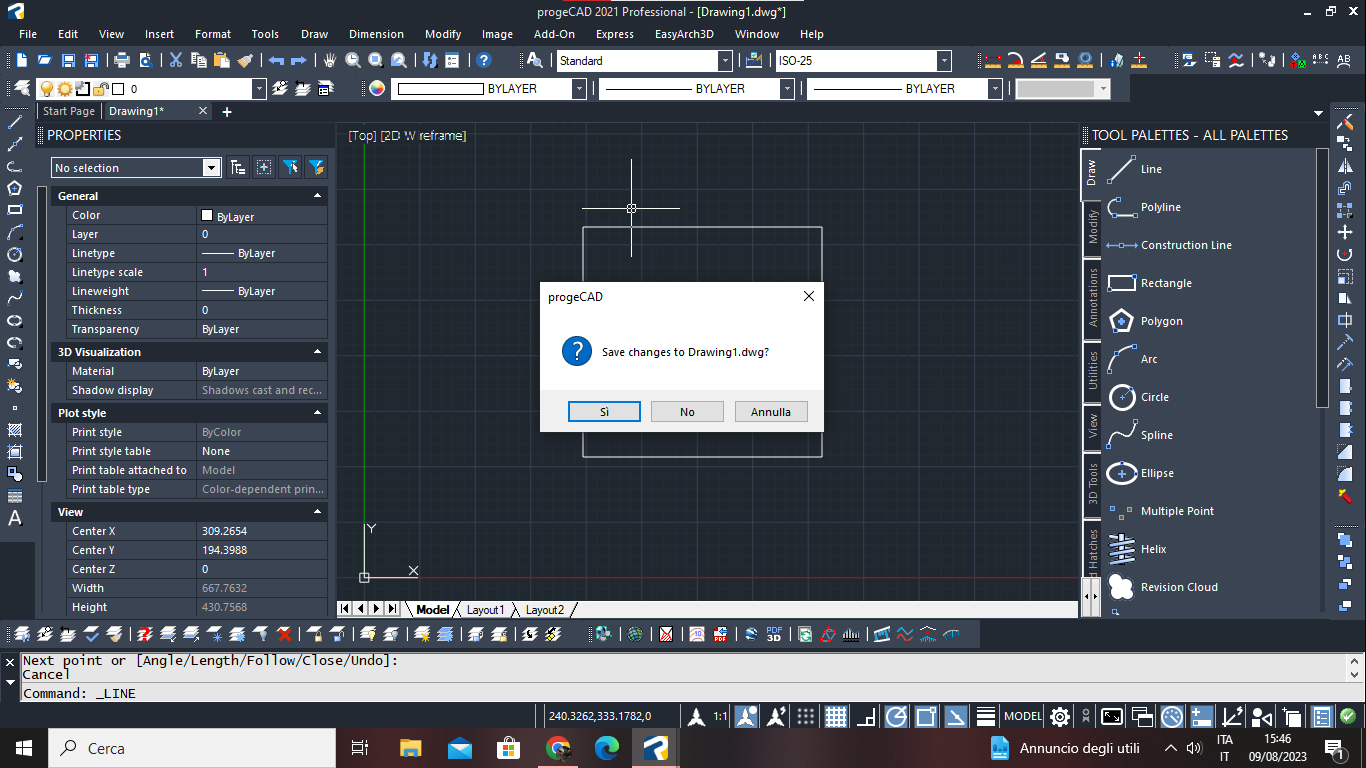
Task: Click the Windows Start button
Action: (x=24, y=748)
